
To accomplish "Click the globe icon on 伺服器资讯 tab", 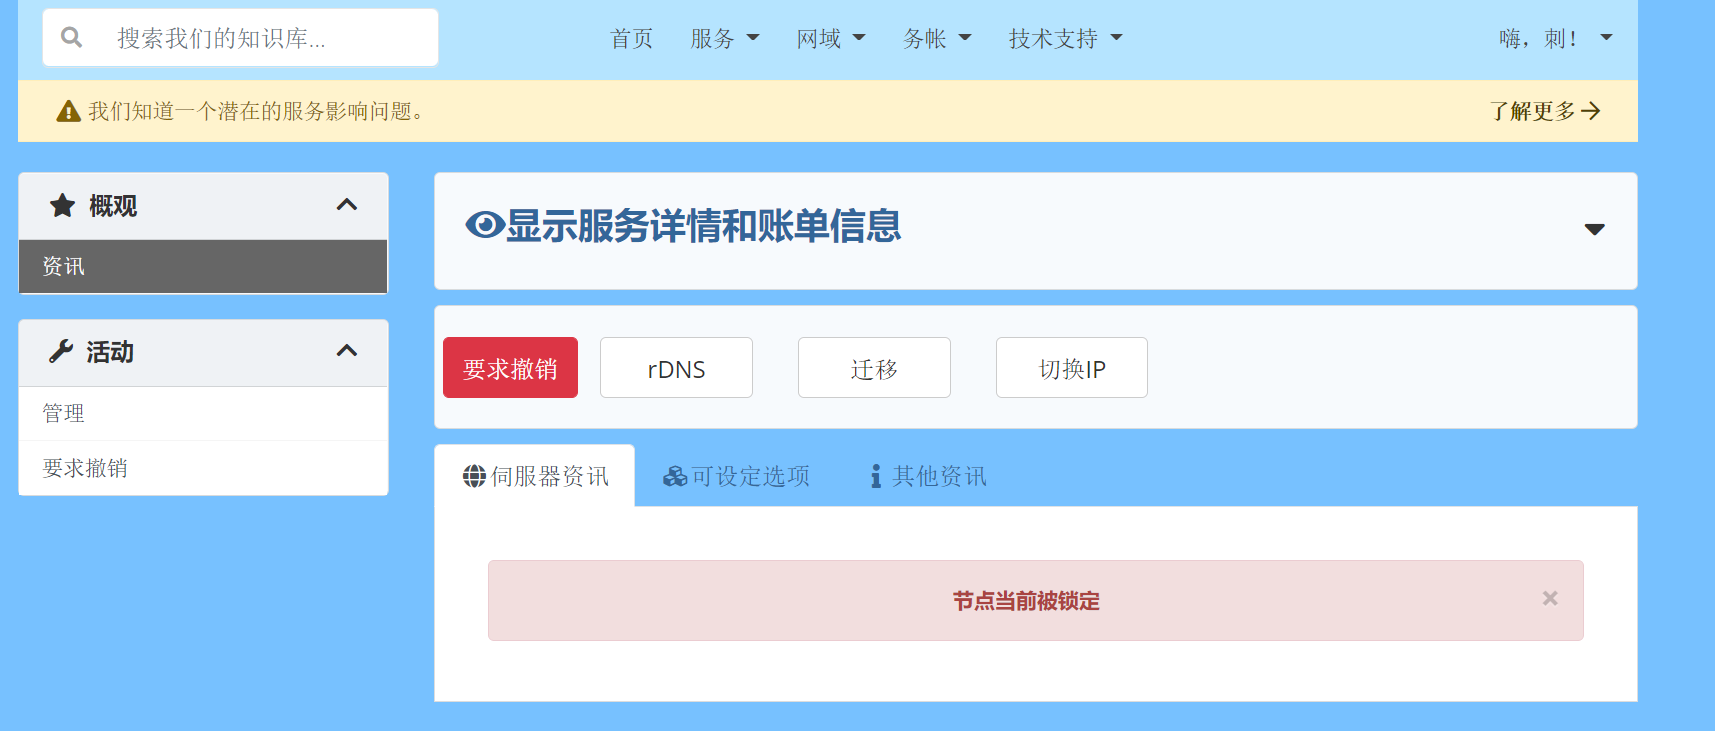I will [x=474, y=476].
